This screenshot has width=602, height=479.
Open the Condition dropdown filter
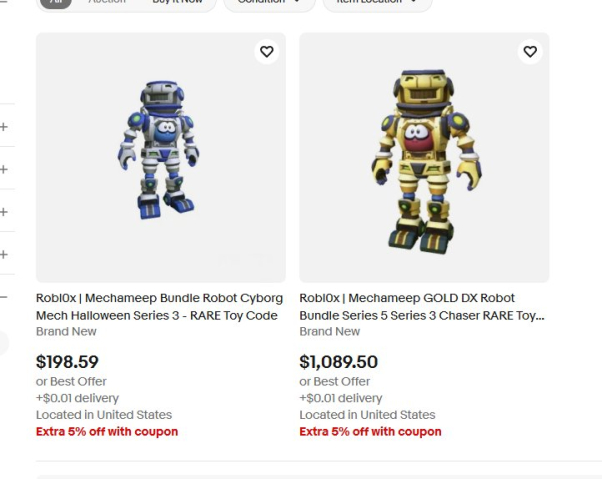tap(269, 3)
